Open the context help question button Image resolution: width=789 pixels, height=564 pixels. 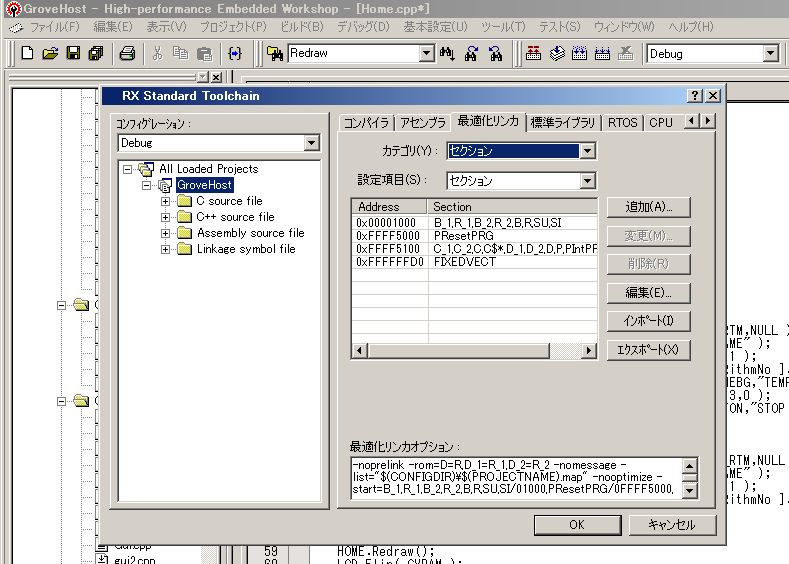694,96
